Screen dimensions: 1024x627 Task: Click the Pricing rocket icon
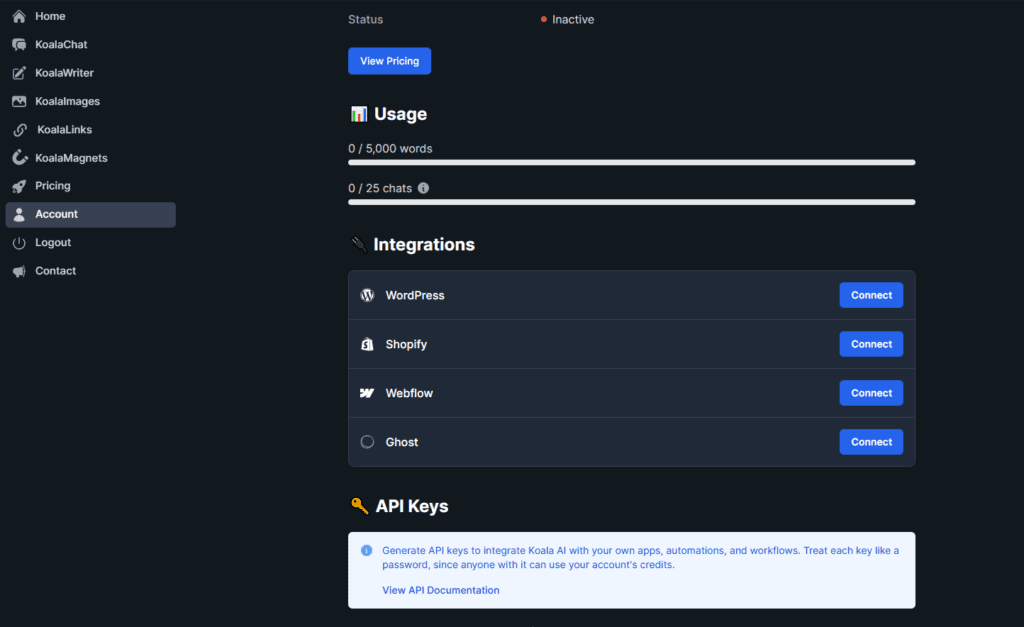[x=19, y=186]
